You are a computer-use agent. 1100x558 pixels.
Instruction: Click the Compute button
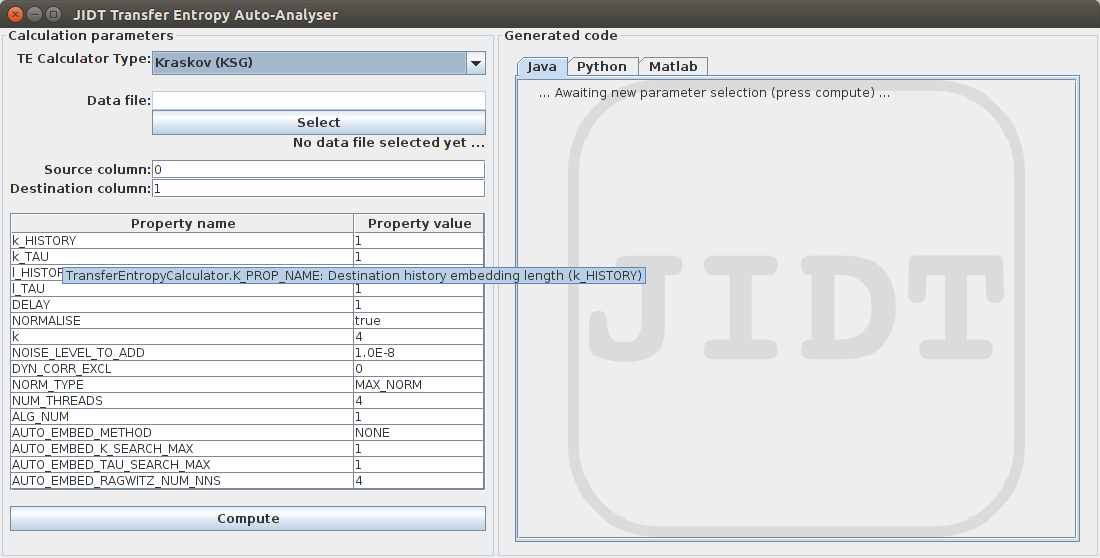[x=248, y=519]
